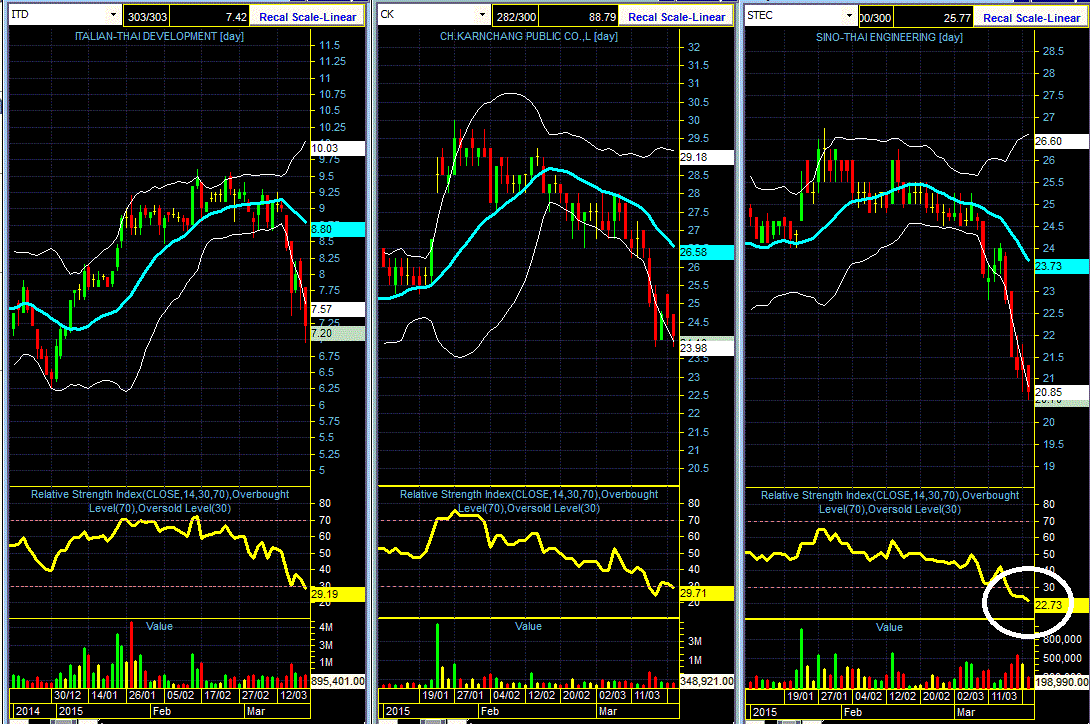
Task: Click the yellow 29.71 RSI value label
Action: [x=706, y=593]
